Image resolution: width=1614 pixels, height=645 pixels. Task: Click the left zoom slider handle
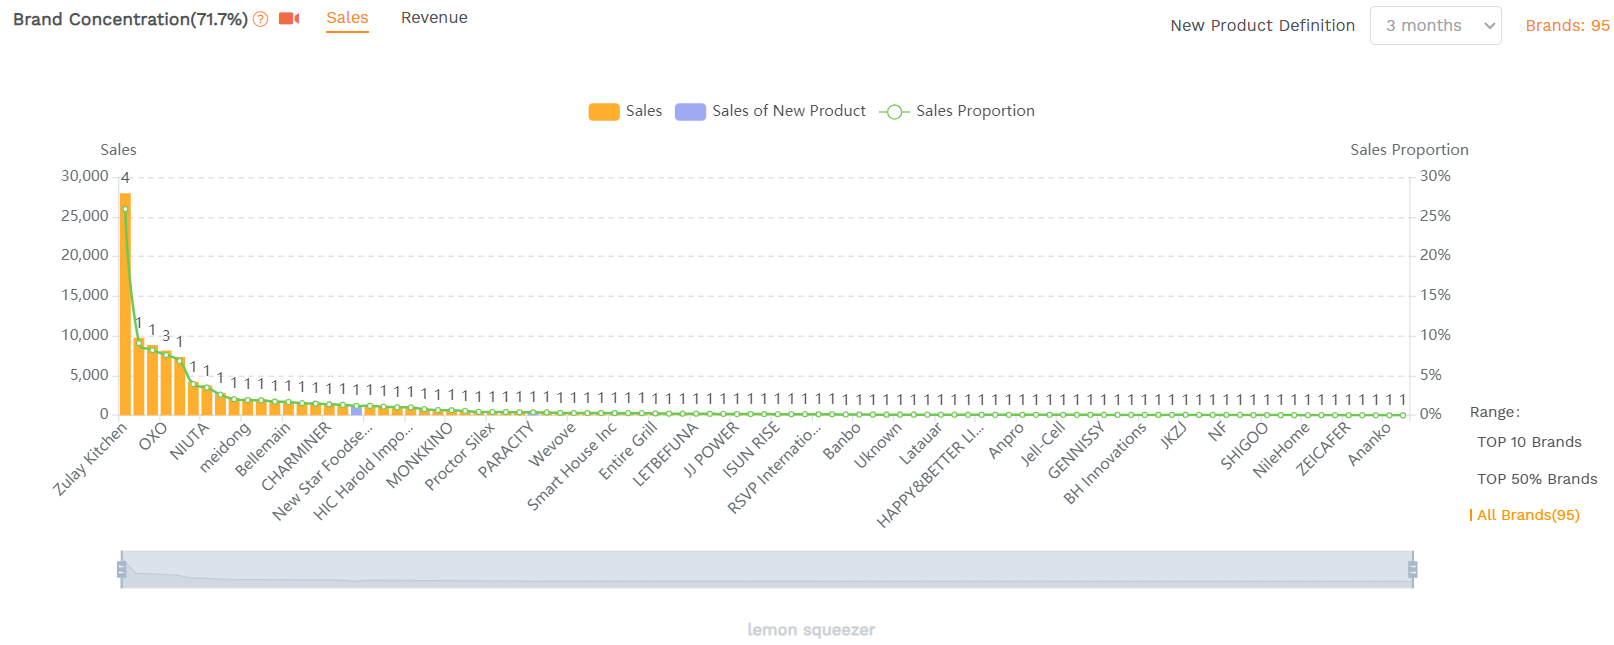click(x=122, y=569)
